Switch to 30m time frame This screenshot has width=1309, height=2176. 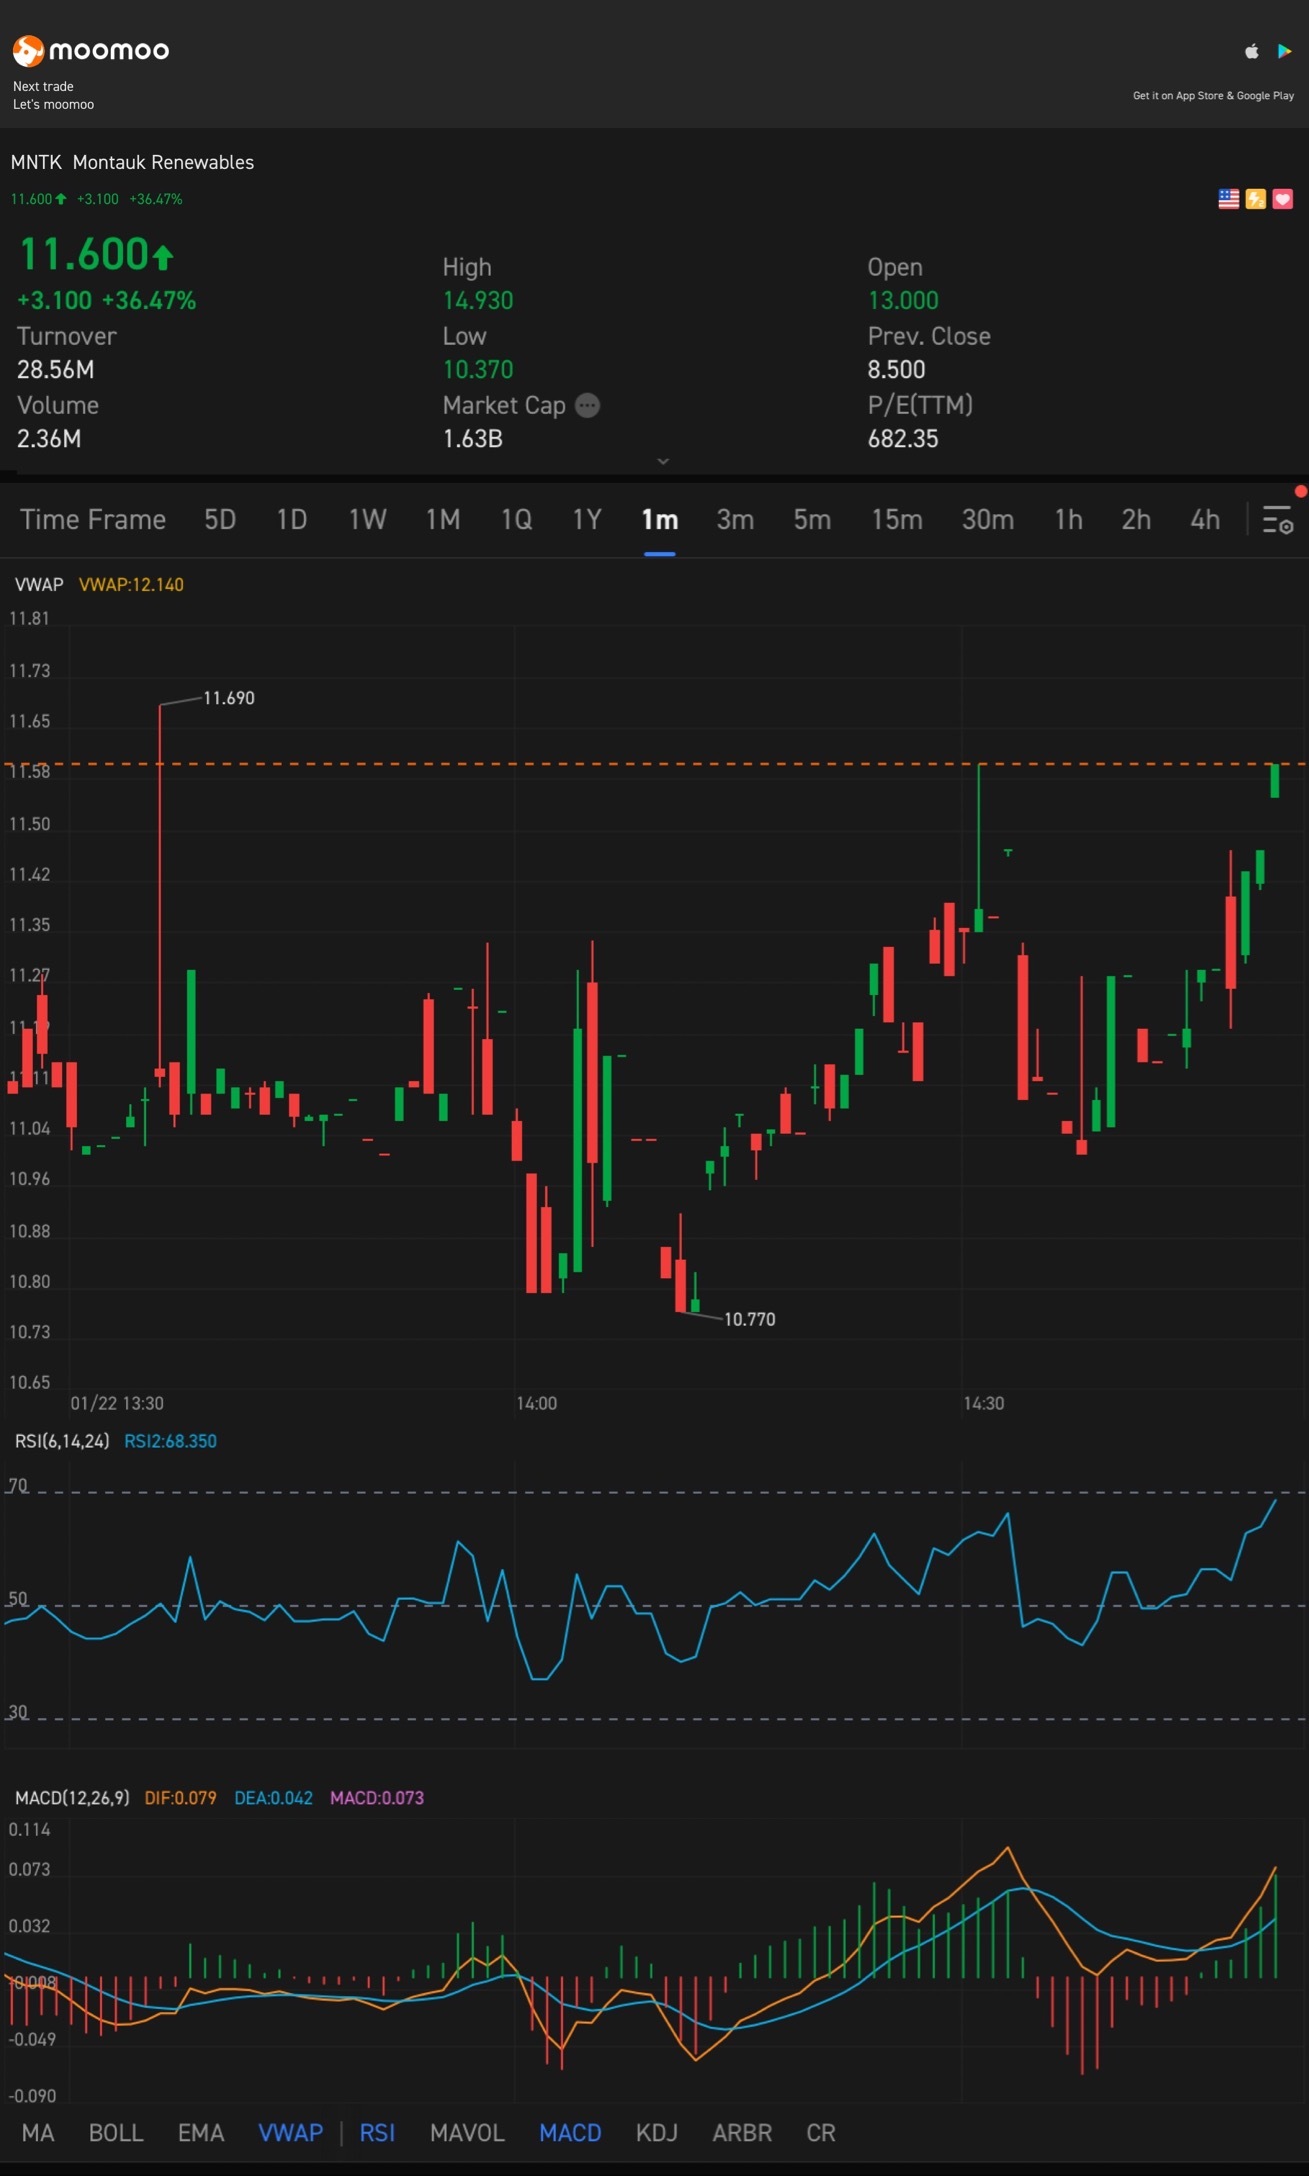(x=988, y=520)
